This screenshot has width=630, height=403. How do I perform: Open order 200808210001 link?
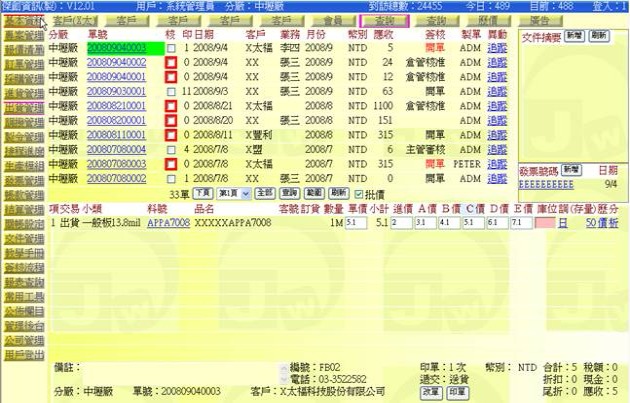click(116, 105)
